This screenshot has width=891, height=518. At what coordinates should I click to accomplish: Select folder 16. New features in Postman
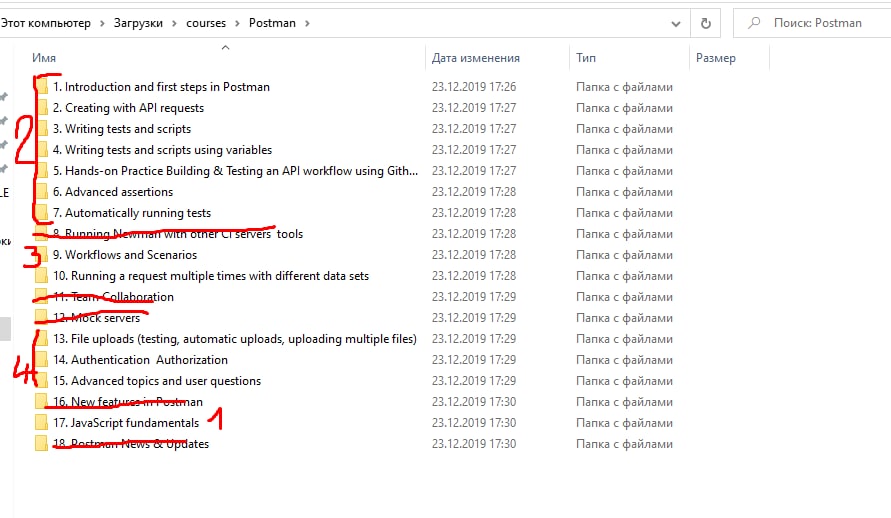pos(128,402)
